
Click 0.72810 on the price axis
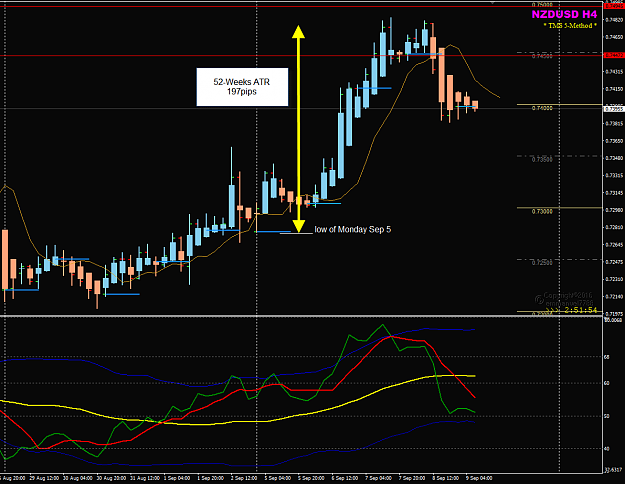(x=614, y=227)
